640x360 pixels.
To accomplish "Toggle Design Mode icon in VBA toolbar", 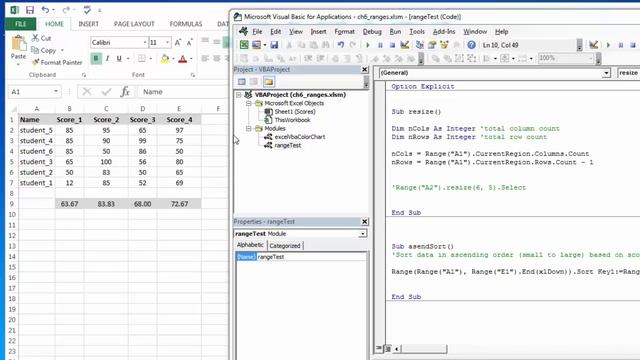I will tap(404, 45).
